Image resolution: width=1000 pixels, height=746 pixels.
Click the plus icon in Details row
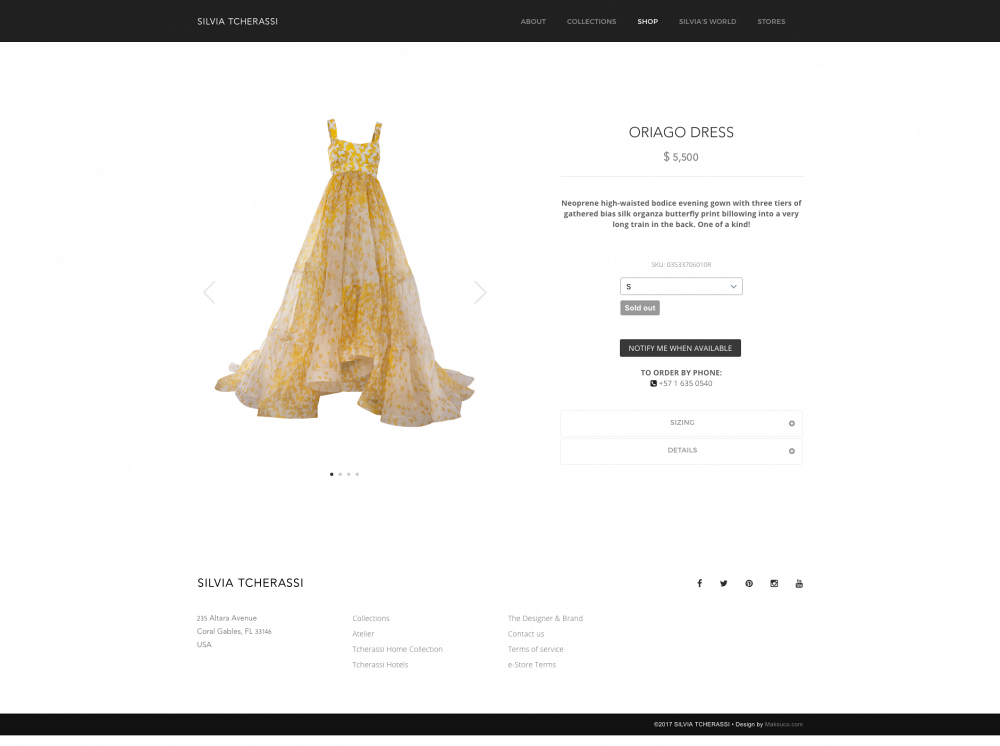pyautogui.click(x=791, y=451)
